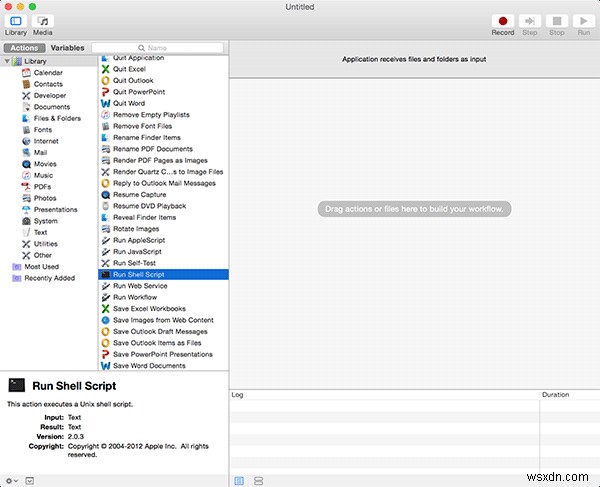Switch to the Actions tab
This screenshot has height=487, width=600.
click(24, 48)
